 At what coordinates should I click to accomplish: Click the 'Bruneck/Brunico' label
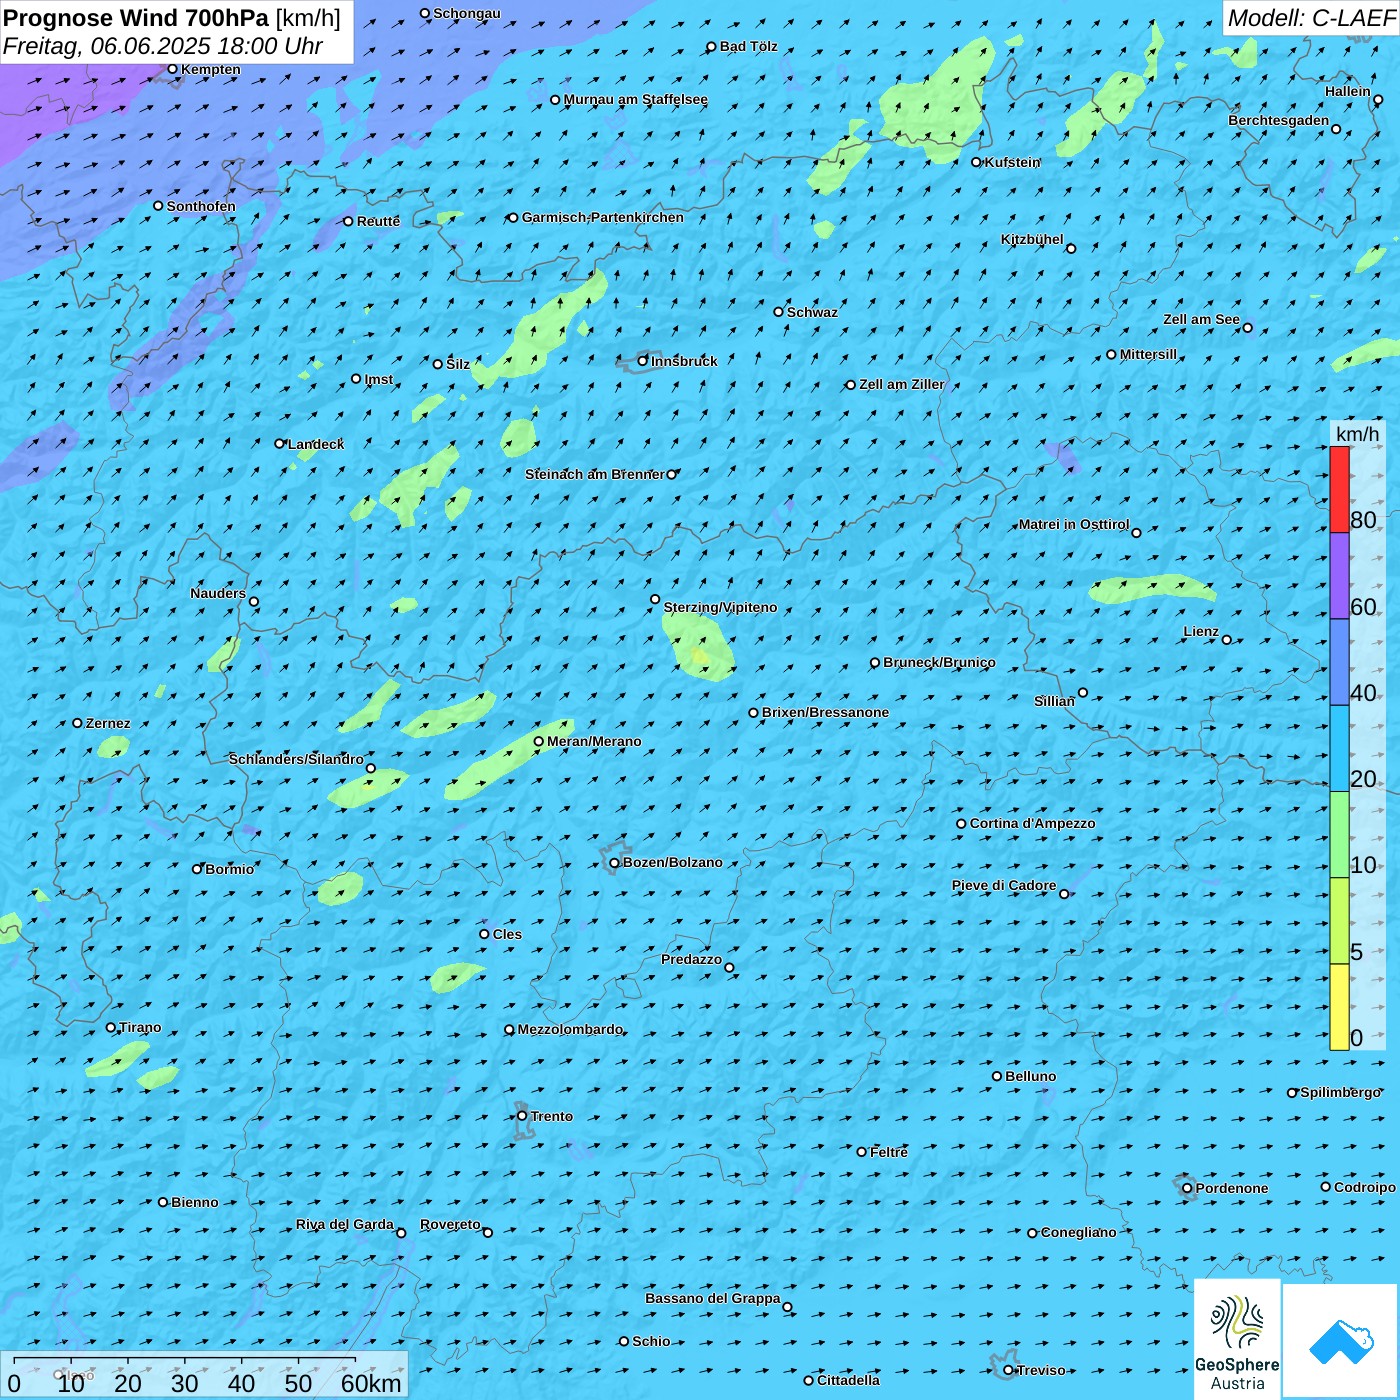[x=939, y=662]
